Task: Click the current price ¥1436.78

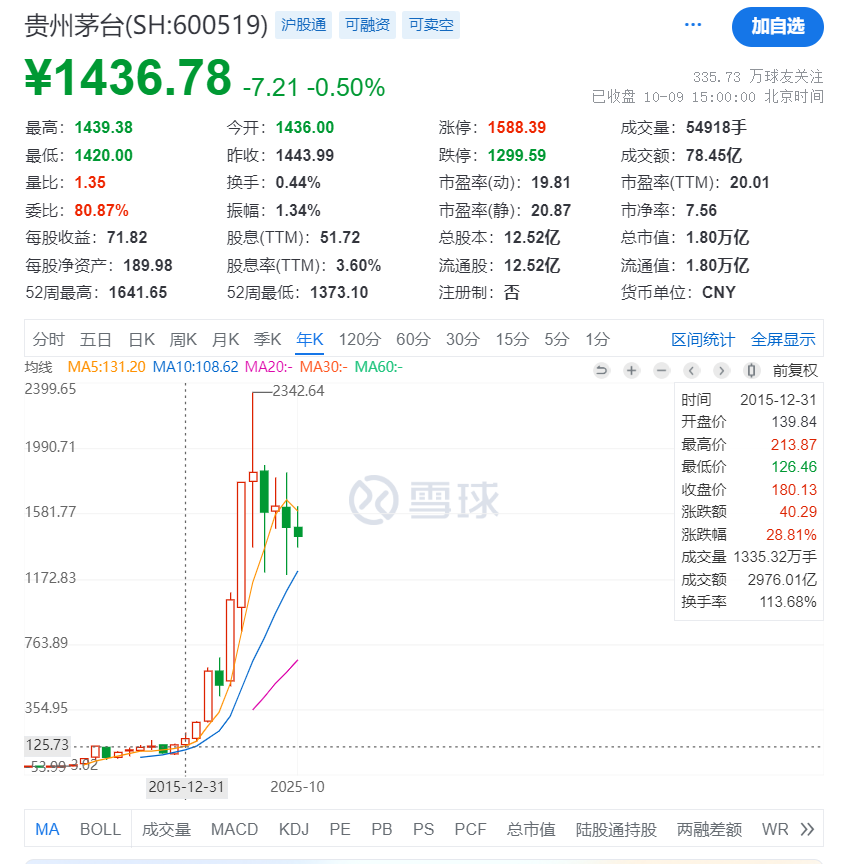Action: (128, 77)
